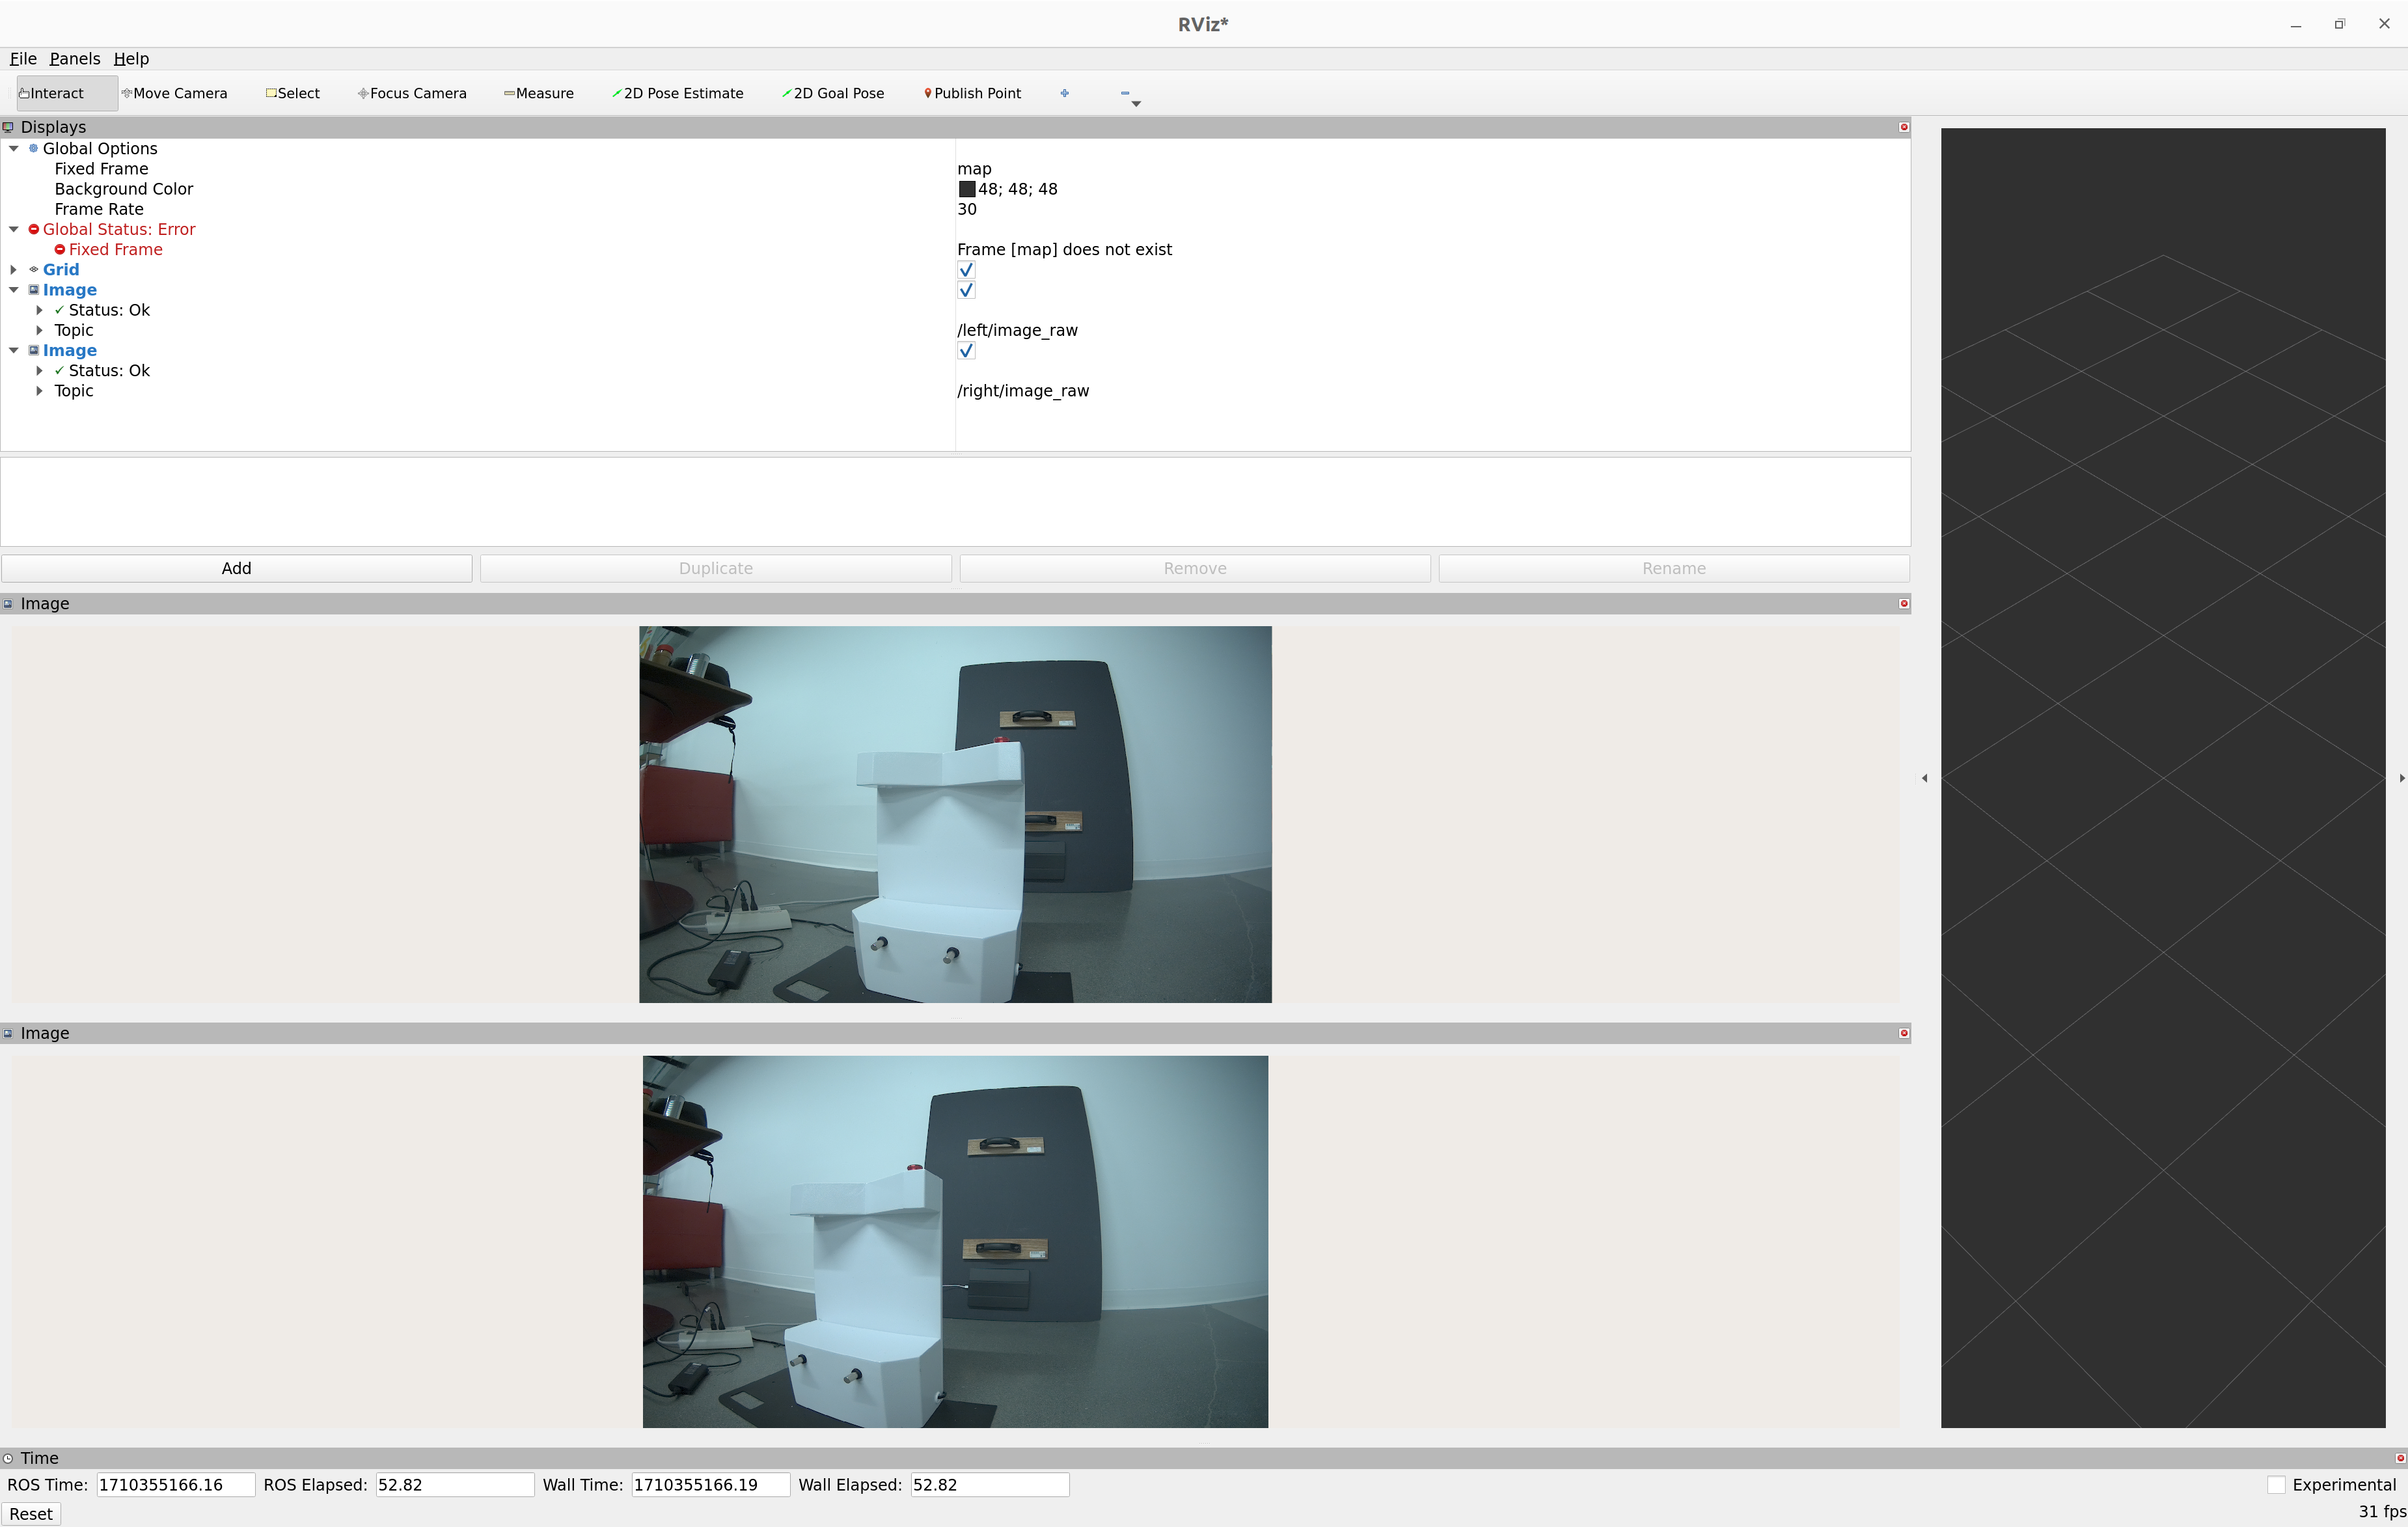Collapse the Global Status: Error item

click(x=14, y=230)
